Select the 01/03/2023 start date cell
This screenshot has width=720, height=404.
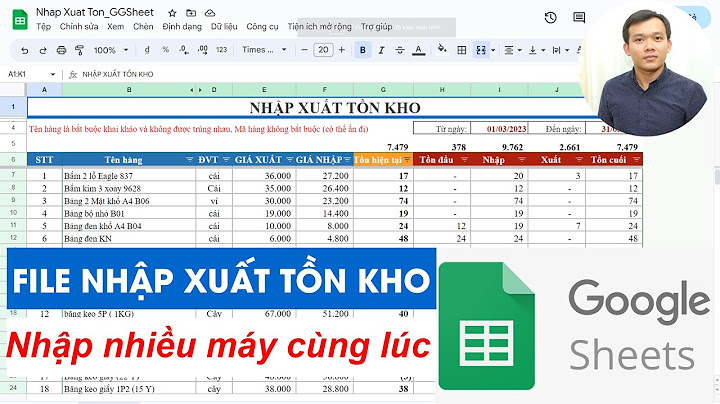click(x=499, y=129)
